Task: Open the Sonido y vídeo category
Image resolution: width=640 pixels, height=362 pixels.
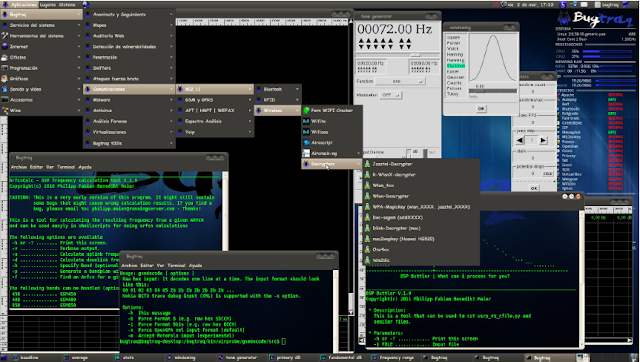Action: (x=42, y=89)
